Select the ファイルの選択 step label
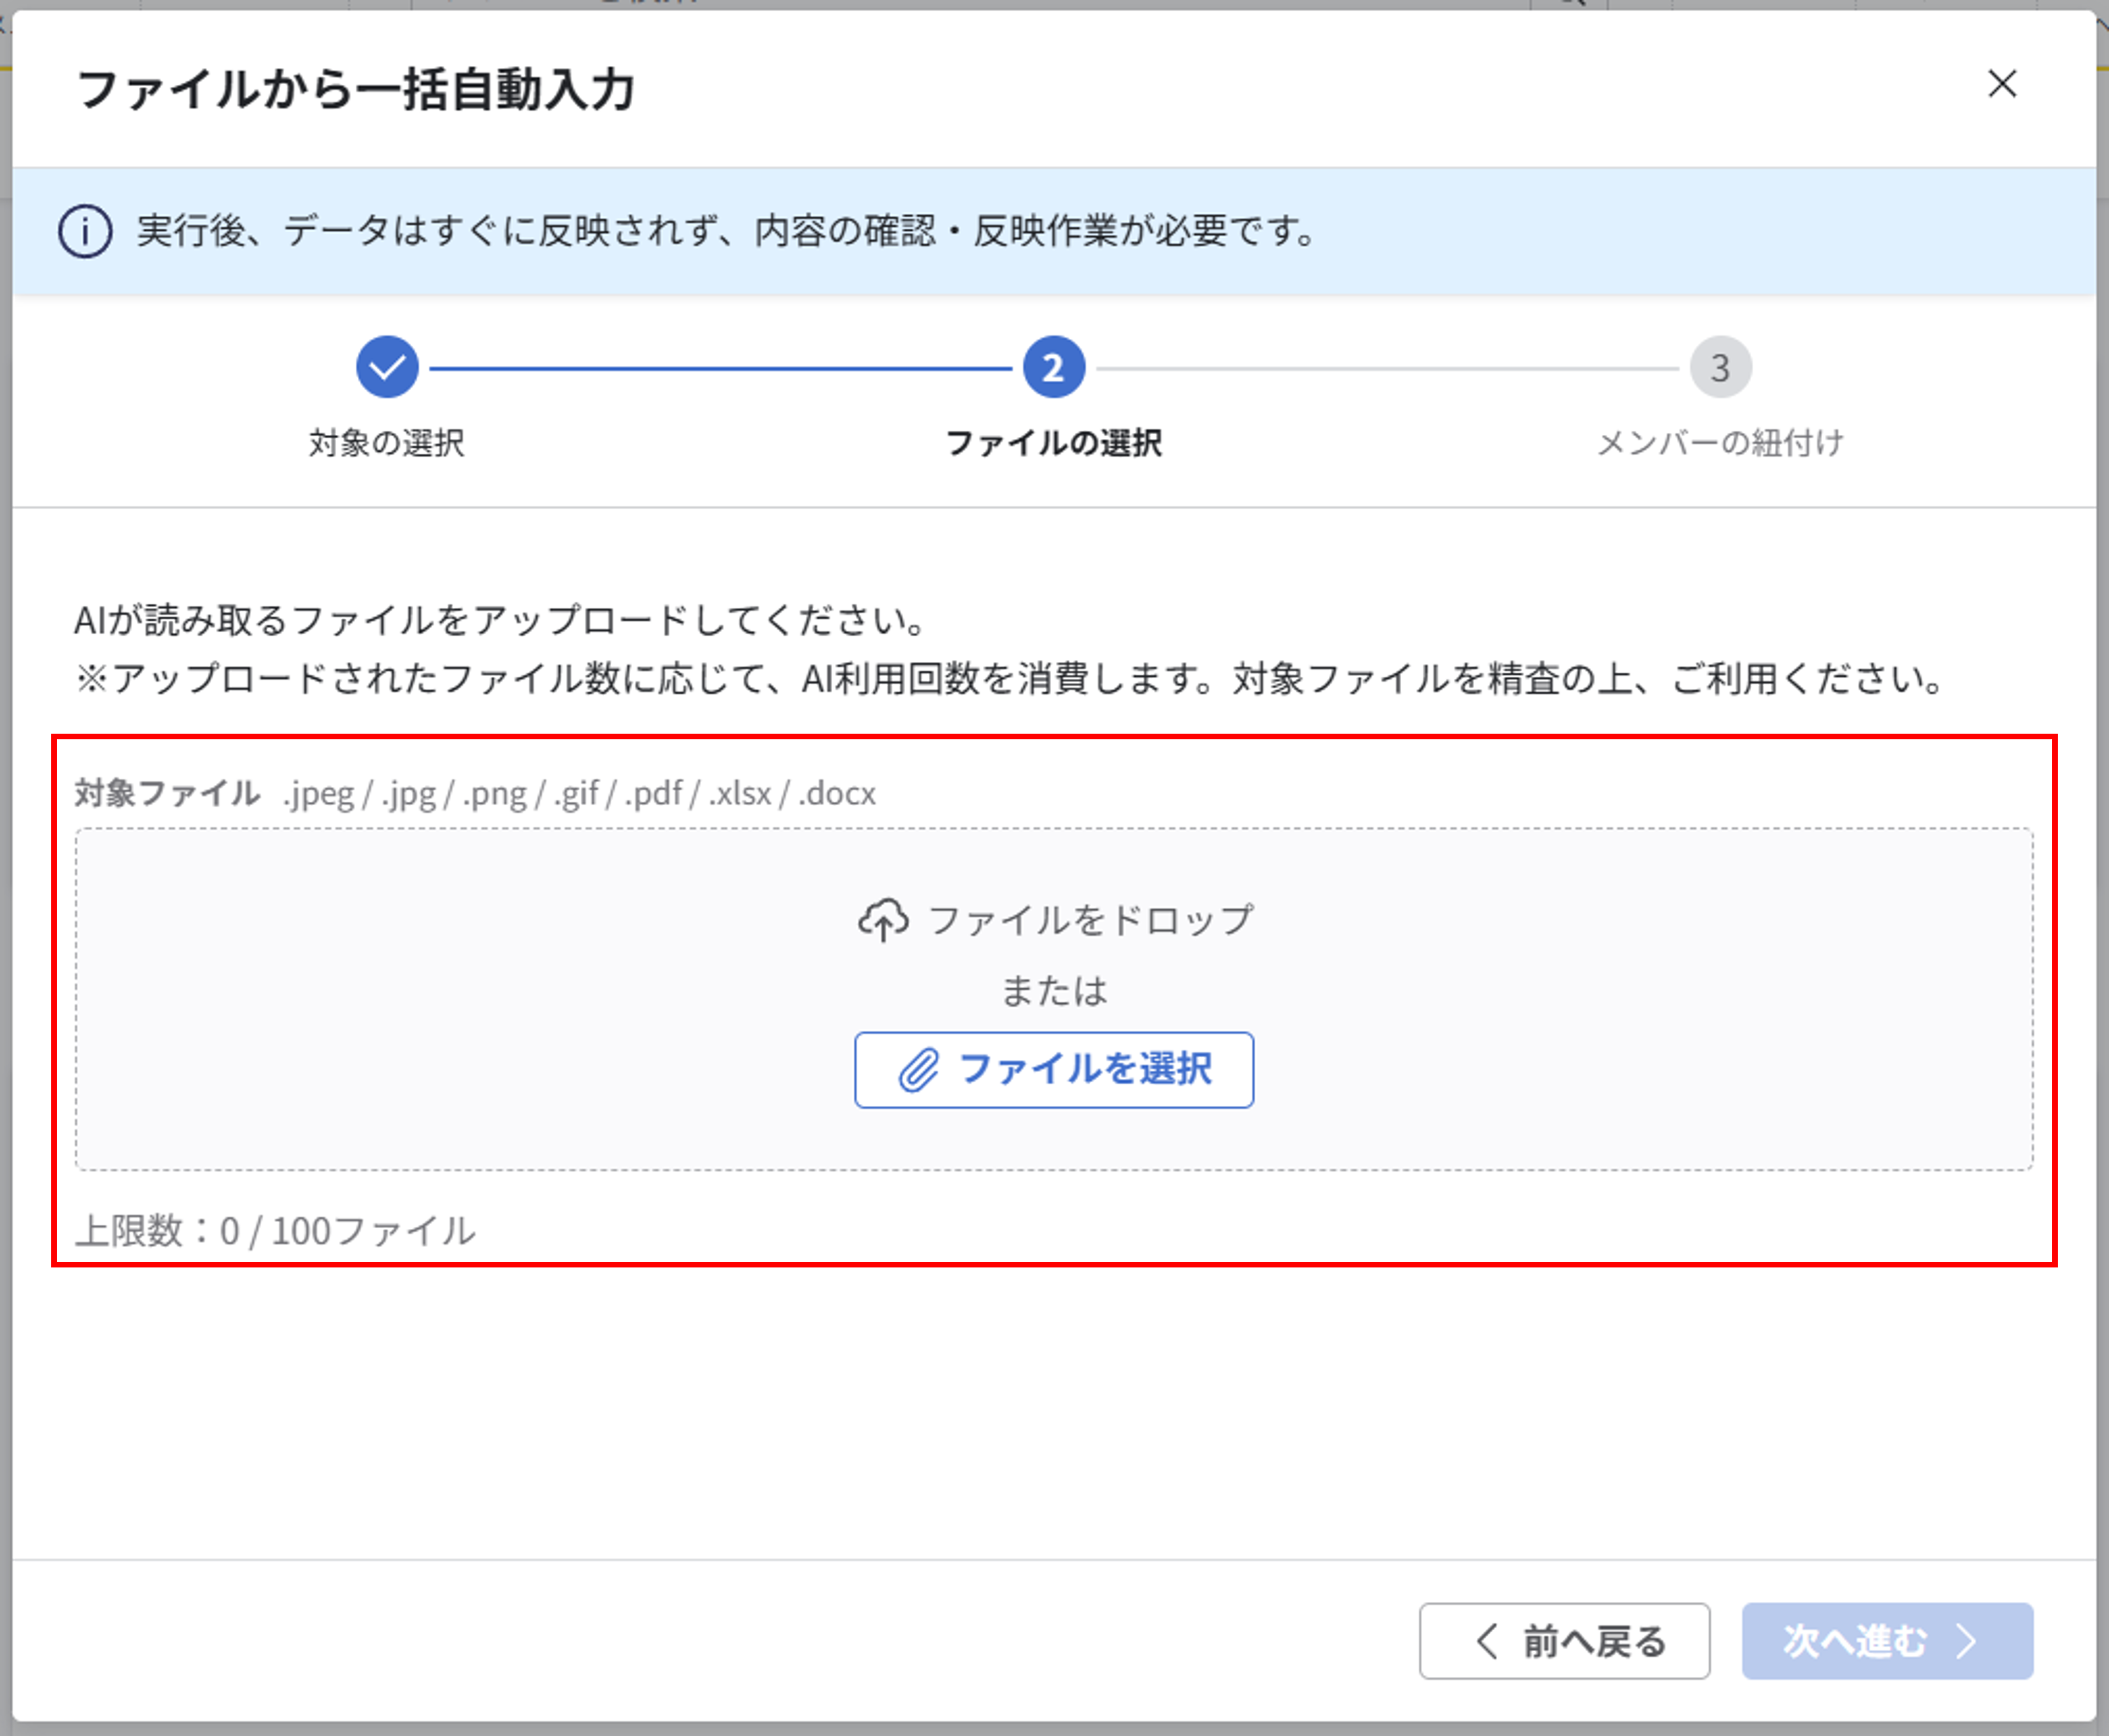 coord(1053,443)
